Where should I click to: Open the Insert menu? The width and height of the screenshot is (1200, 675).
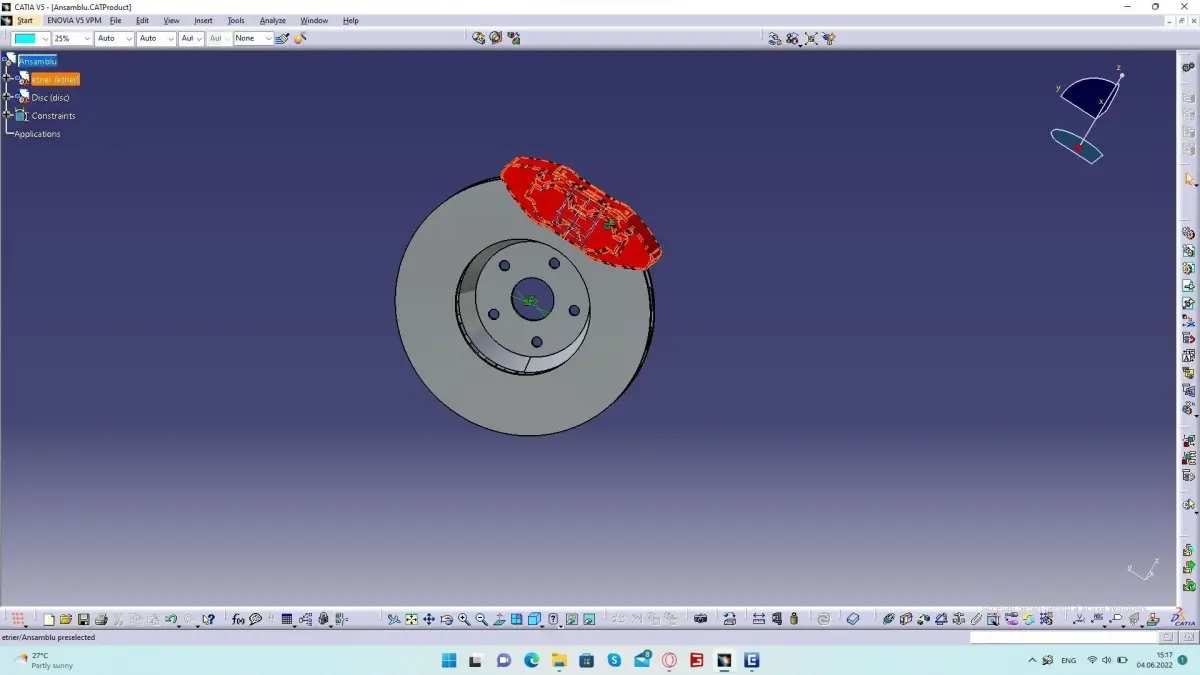tap(203, 20)
